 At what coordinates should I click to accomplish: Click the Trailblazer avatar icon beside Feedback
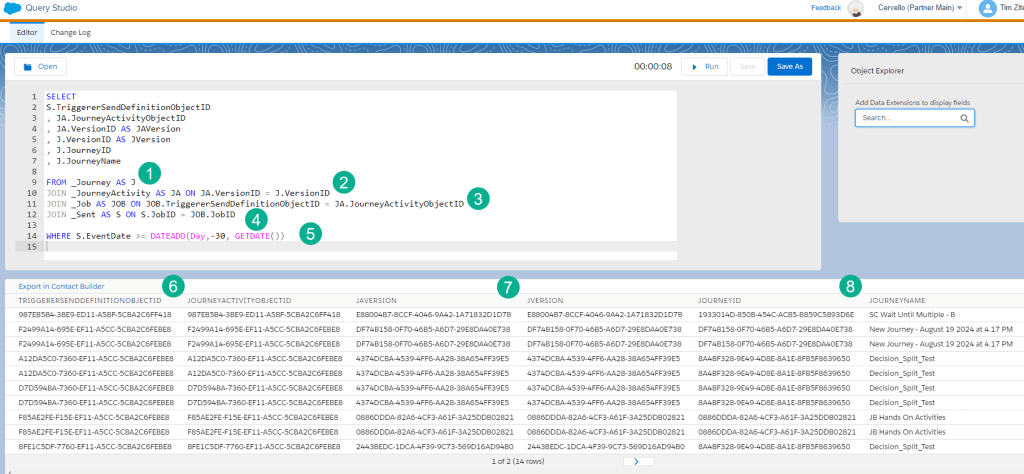[x=855, y=9]
